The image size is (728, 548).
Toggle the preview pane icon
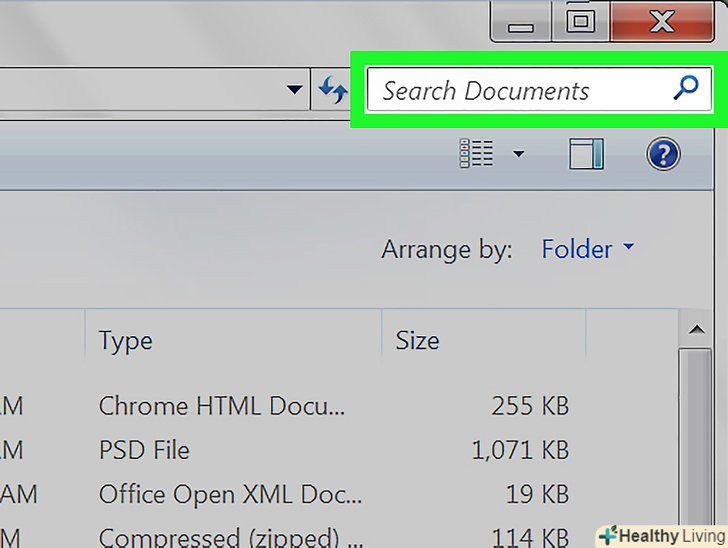click(x=587, y=154)
